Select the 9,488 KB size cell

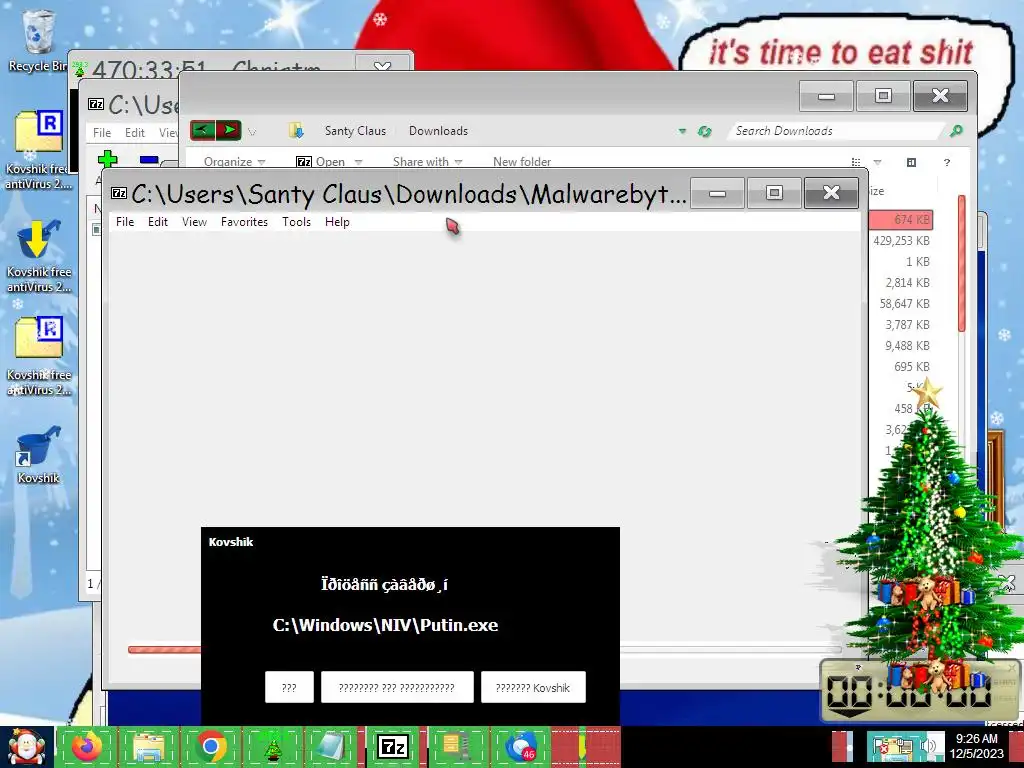(907, 345)
